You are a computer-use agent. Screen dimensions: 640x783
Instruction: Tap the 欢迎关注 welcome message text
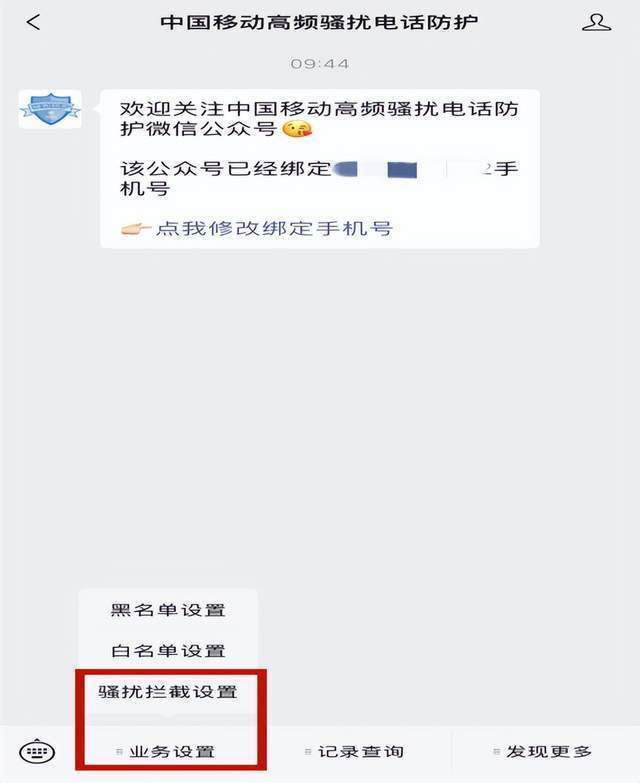319,119
